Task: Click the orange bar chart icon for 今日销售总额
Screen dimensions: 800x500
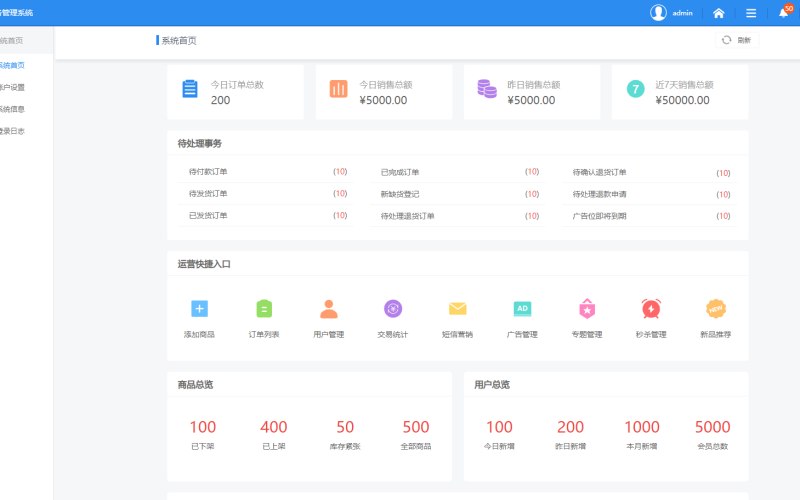Action: click(x=338, y=89)
